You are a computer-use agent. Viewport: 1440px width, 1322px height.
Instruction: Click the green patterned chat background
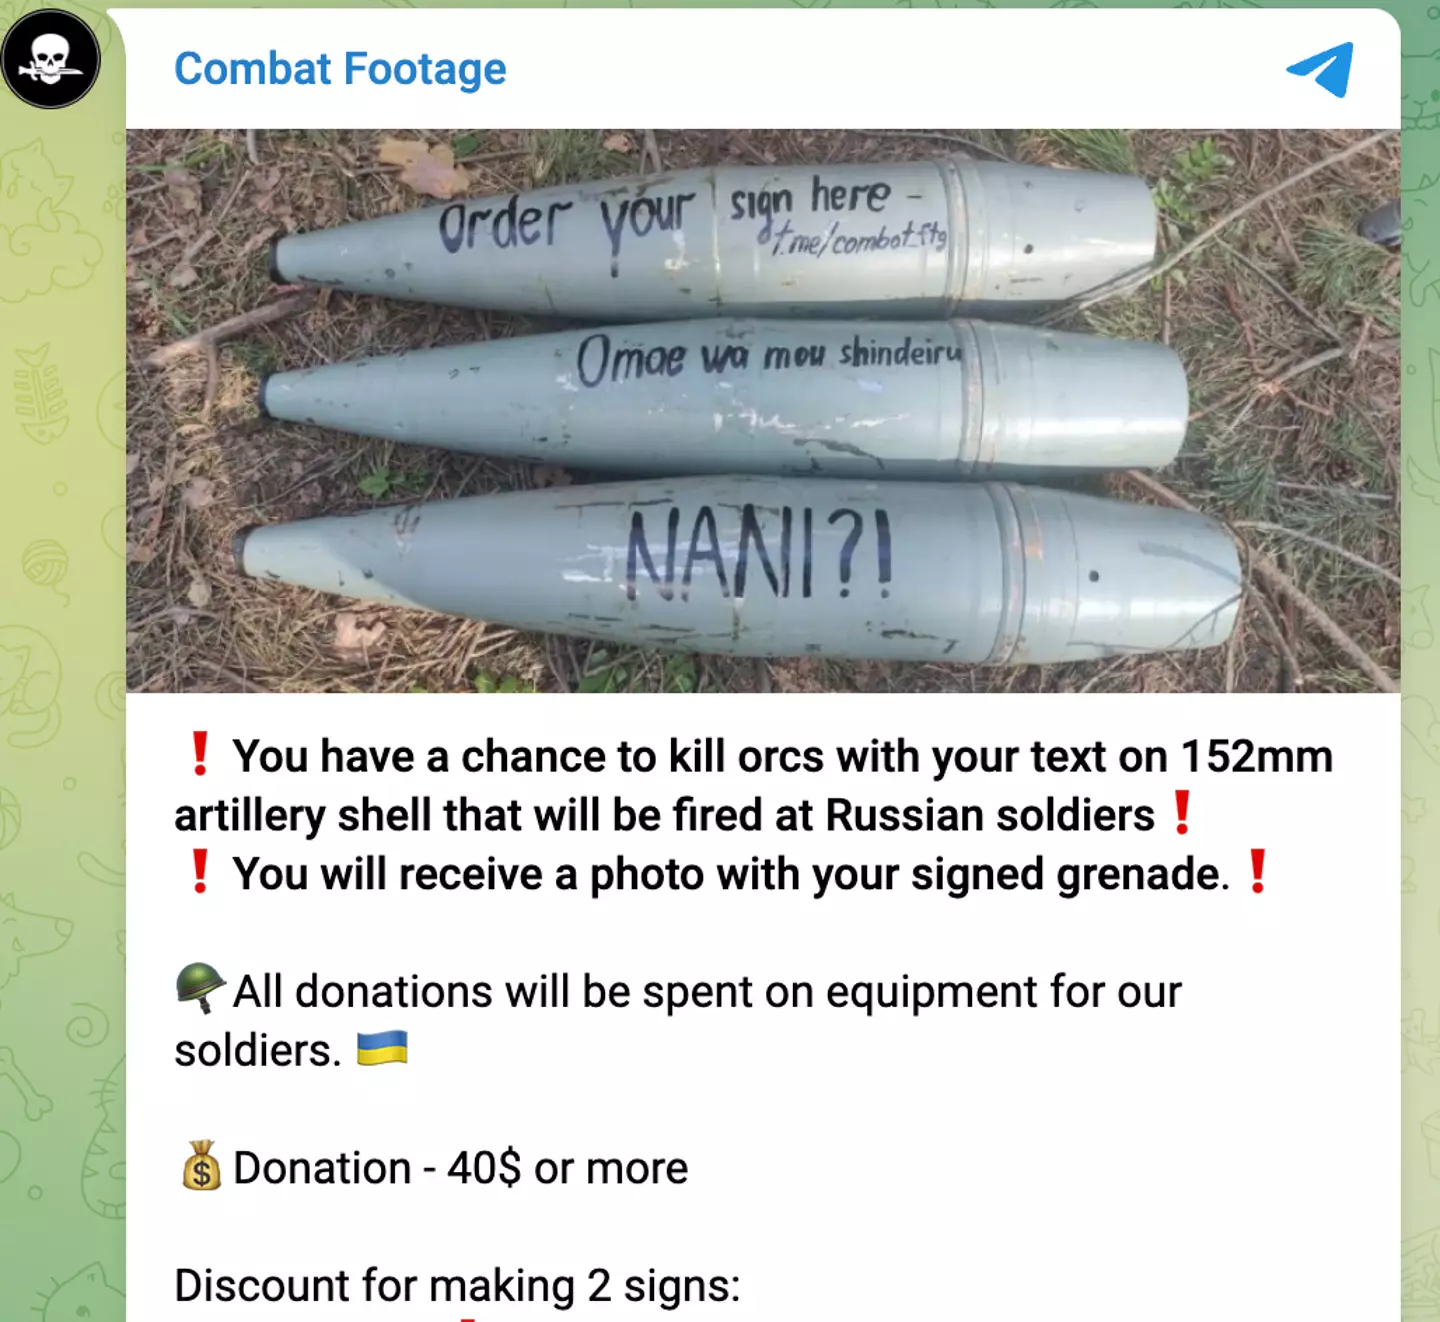60,700
